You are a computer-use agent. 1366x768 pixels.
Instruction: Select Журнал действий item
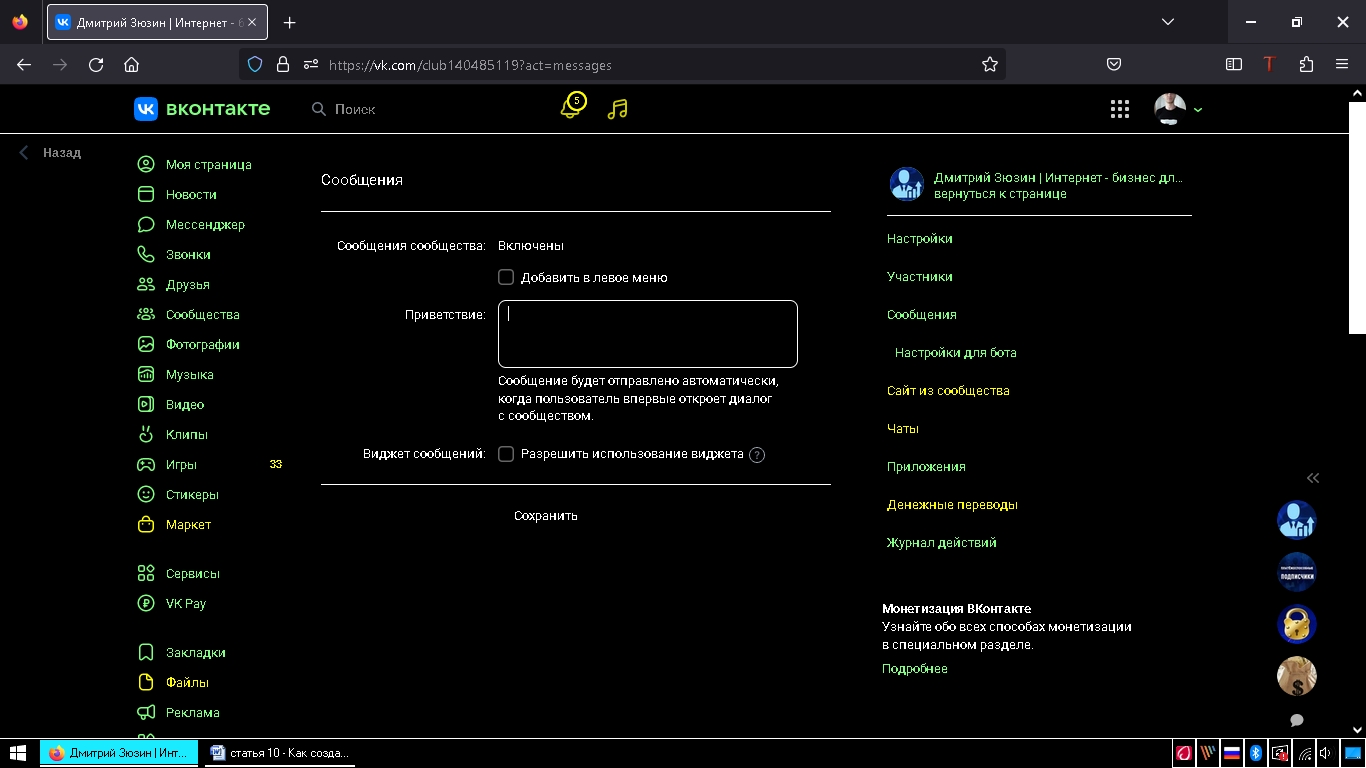(942, 543)
